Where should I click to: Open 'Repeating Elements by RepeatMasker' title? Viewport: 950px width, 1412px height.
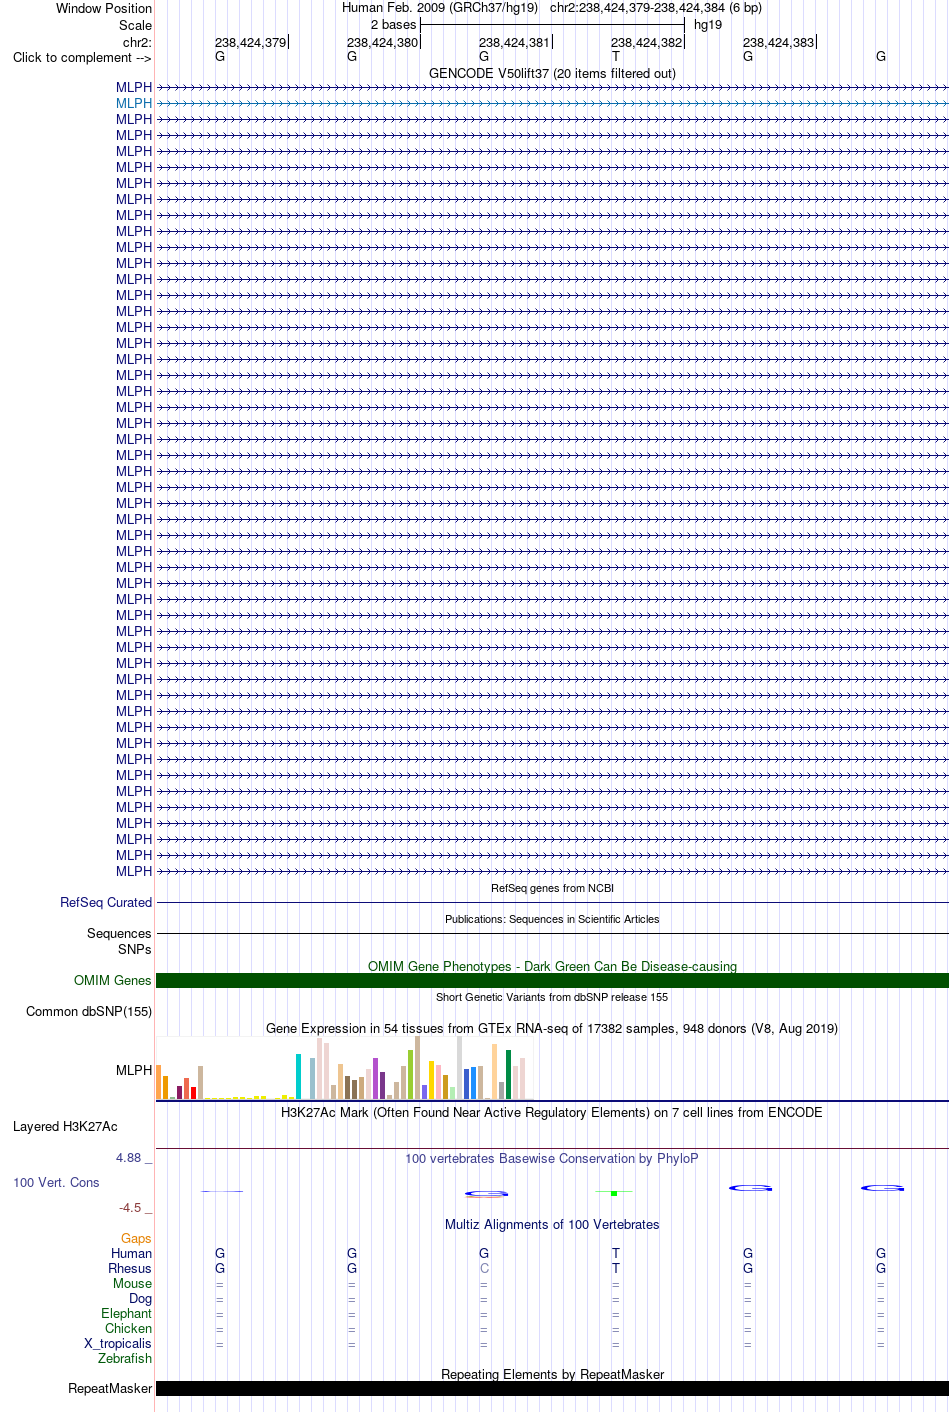tap(552, 1374)
